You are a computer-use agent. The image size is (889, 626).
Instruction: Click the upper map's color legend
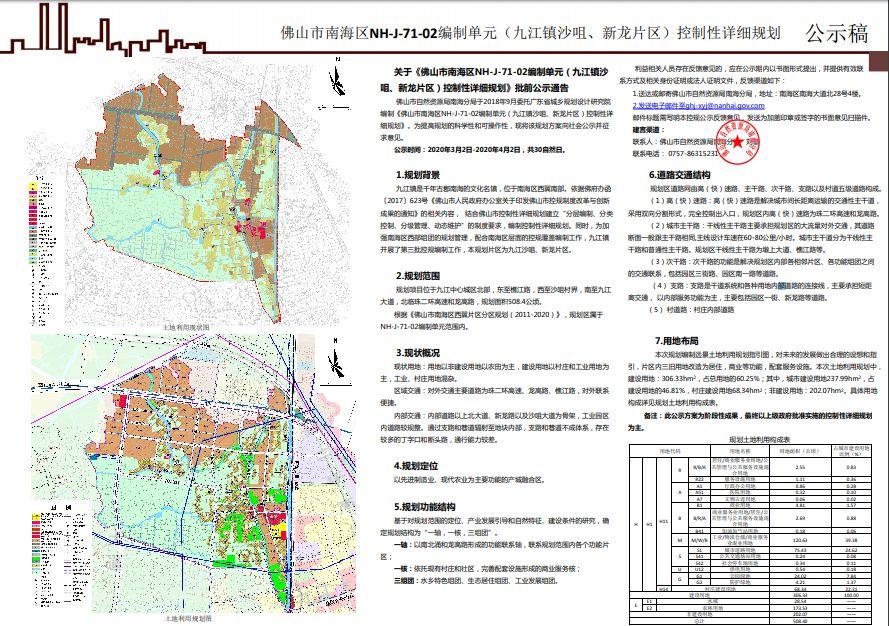[44, 252]
